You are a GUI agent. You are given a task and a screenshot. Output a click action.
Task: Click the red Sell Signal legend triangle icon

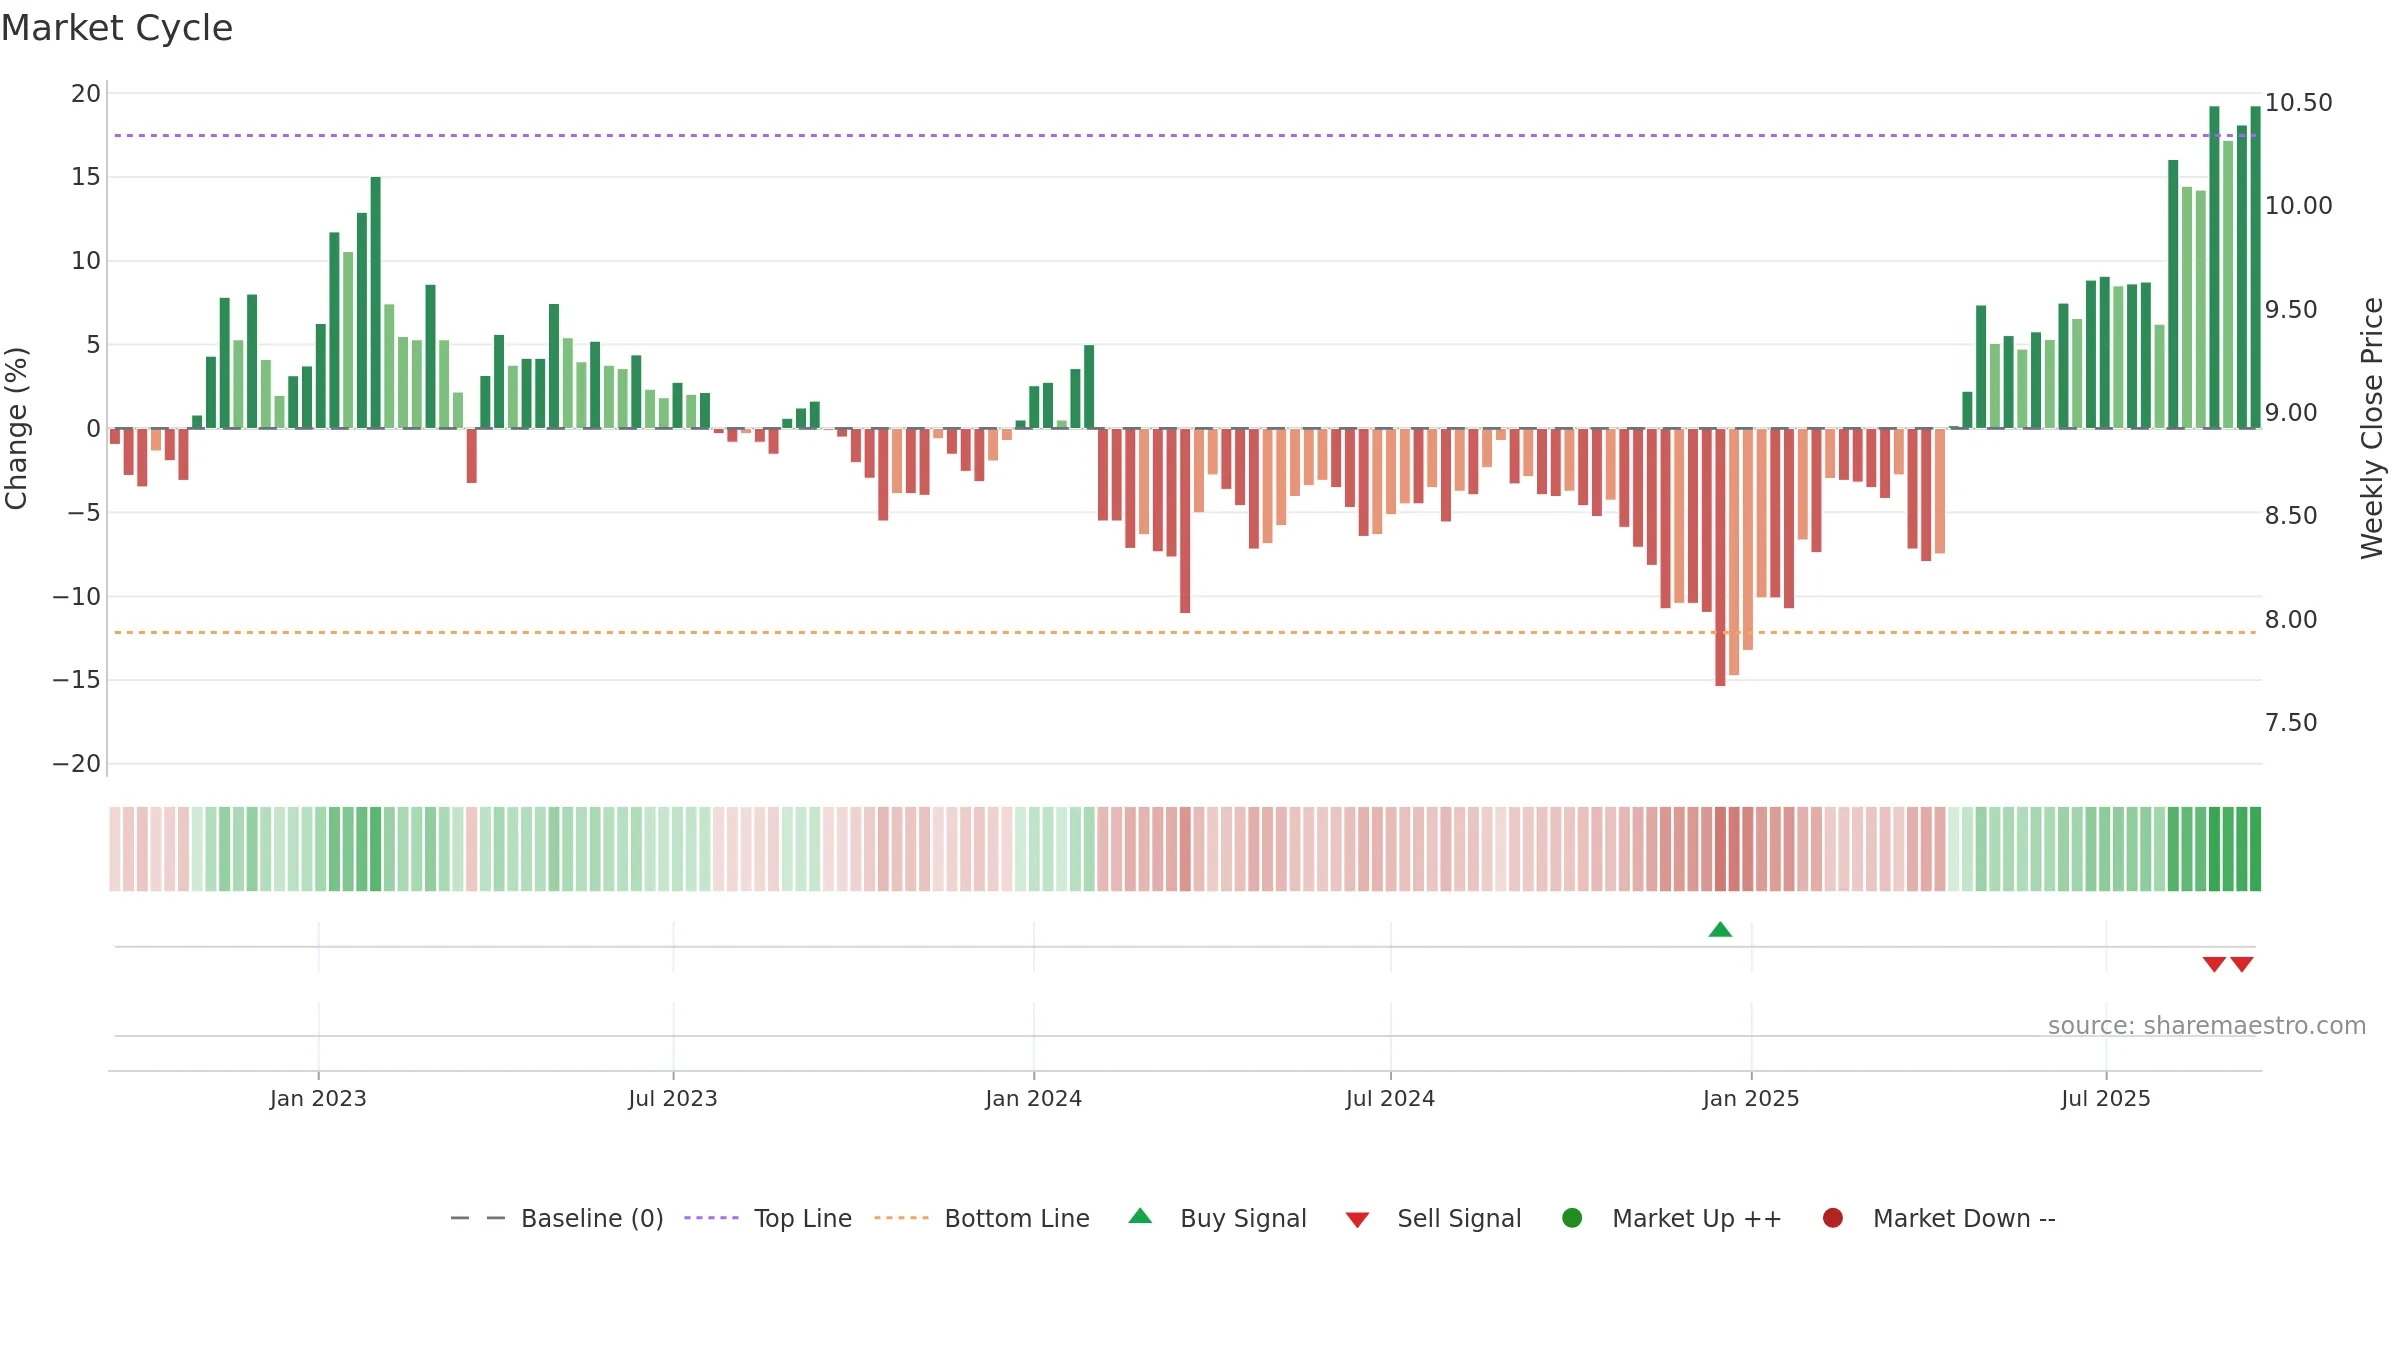coord(1357,1220)
